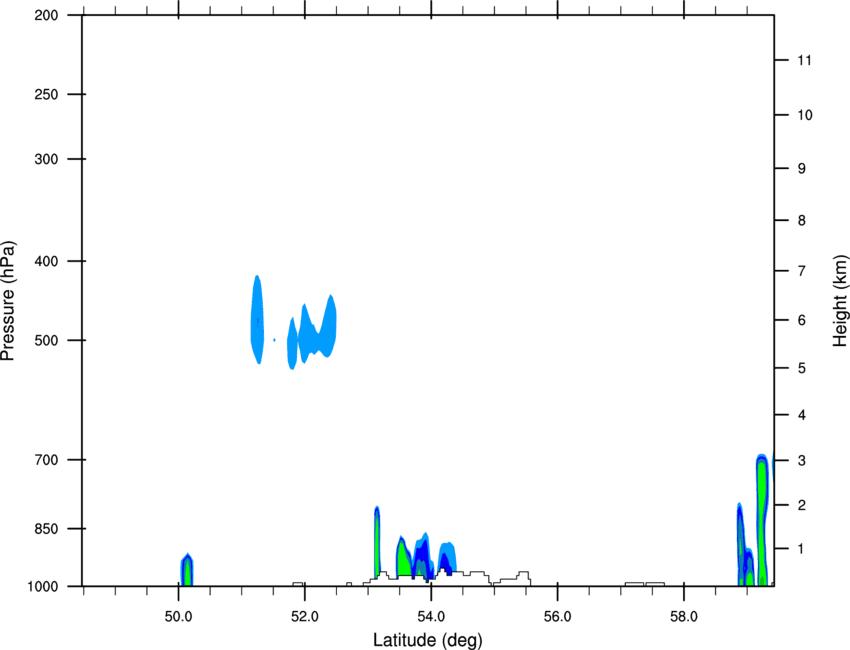Click the 50.0 latitude tick label
The height and width of the screenshot is (650, 850).
point(178,617)
